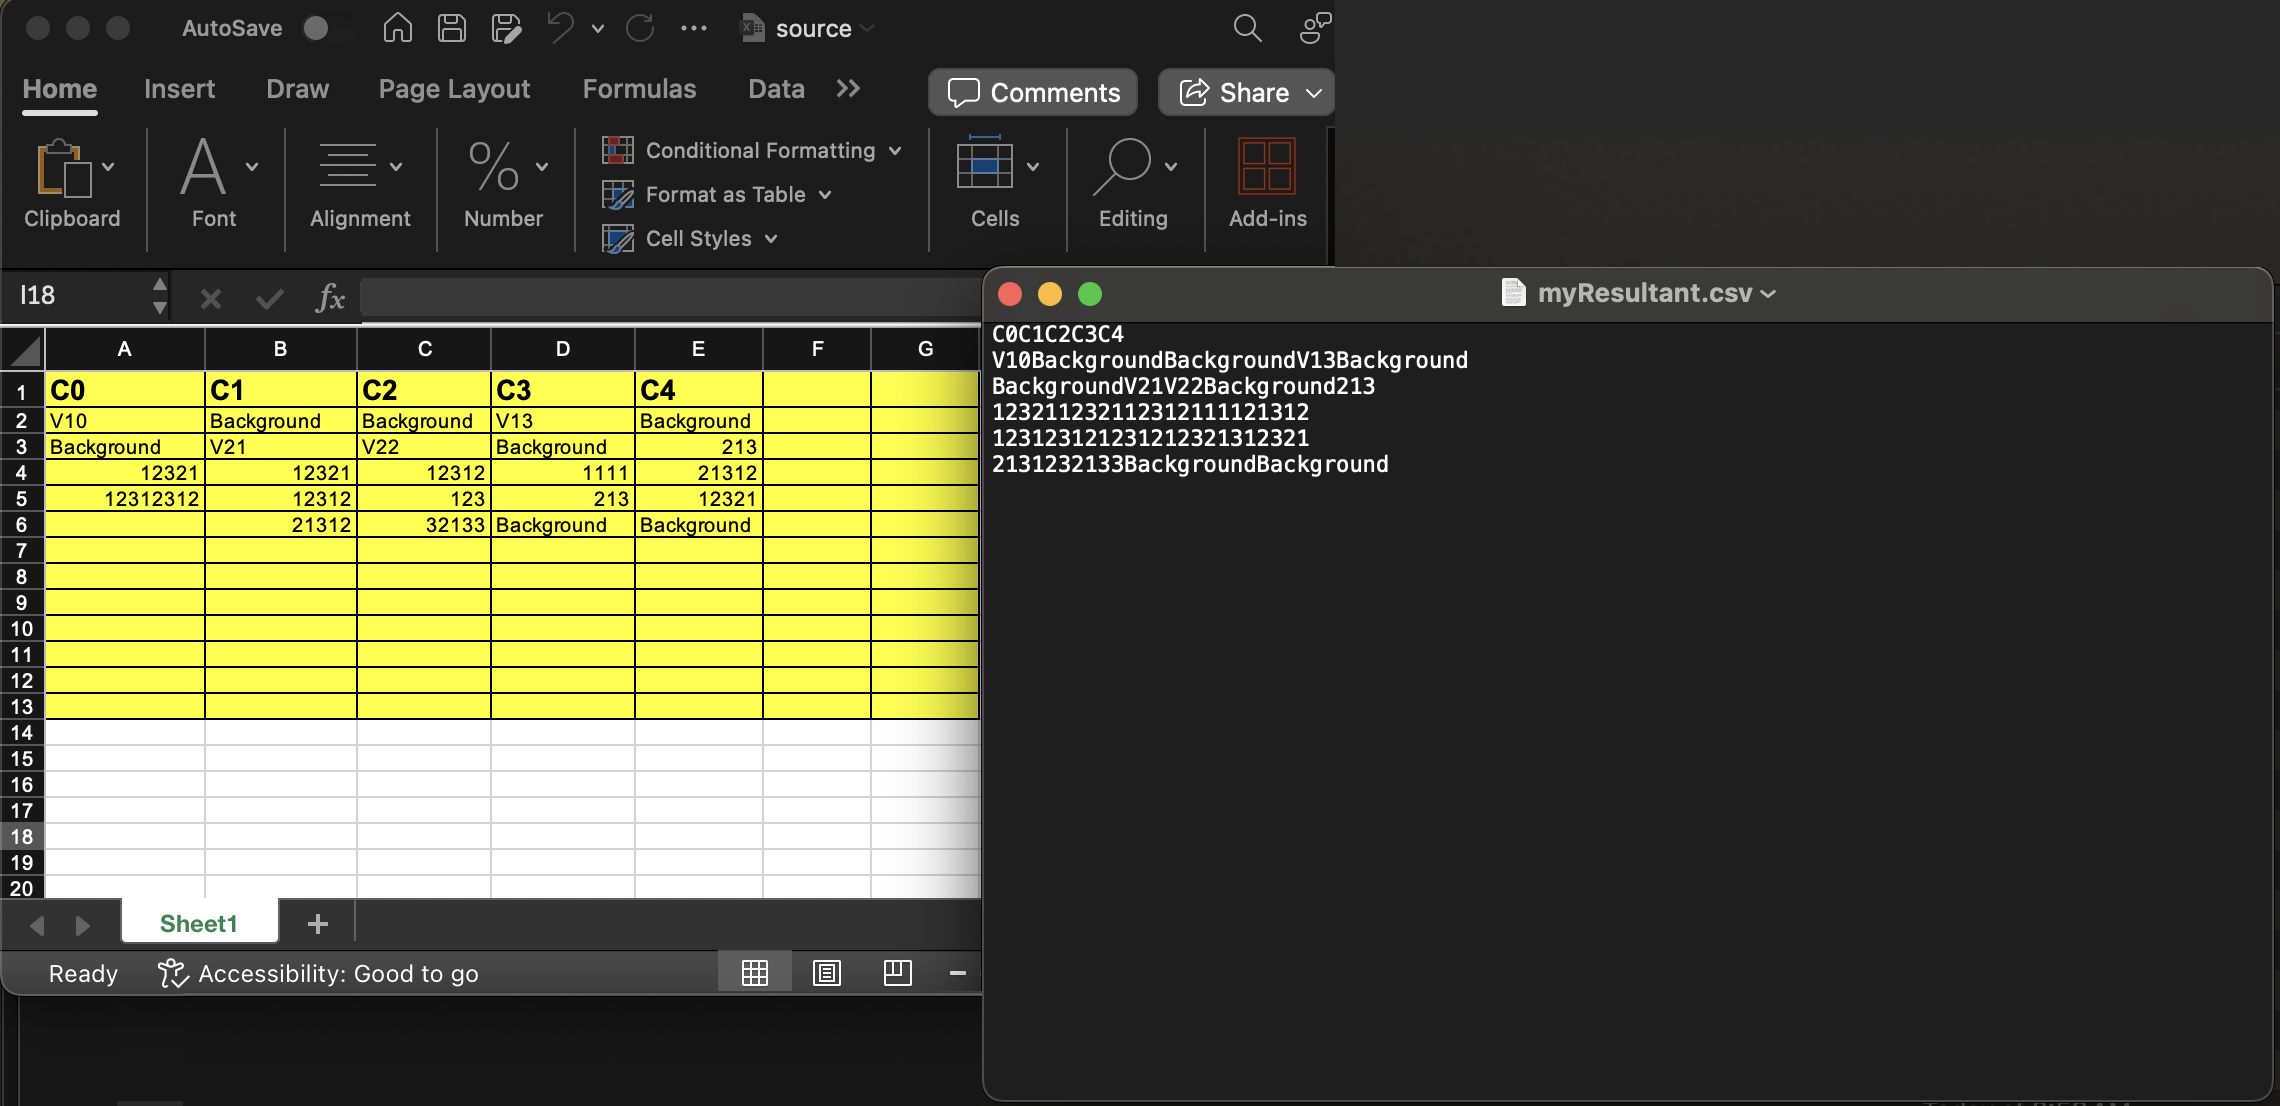Select the C0 header cell
Screen dimensions: 2280x1106
(125, 390)
